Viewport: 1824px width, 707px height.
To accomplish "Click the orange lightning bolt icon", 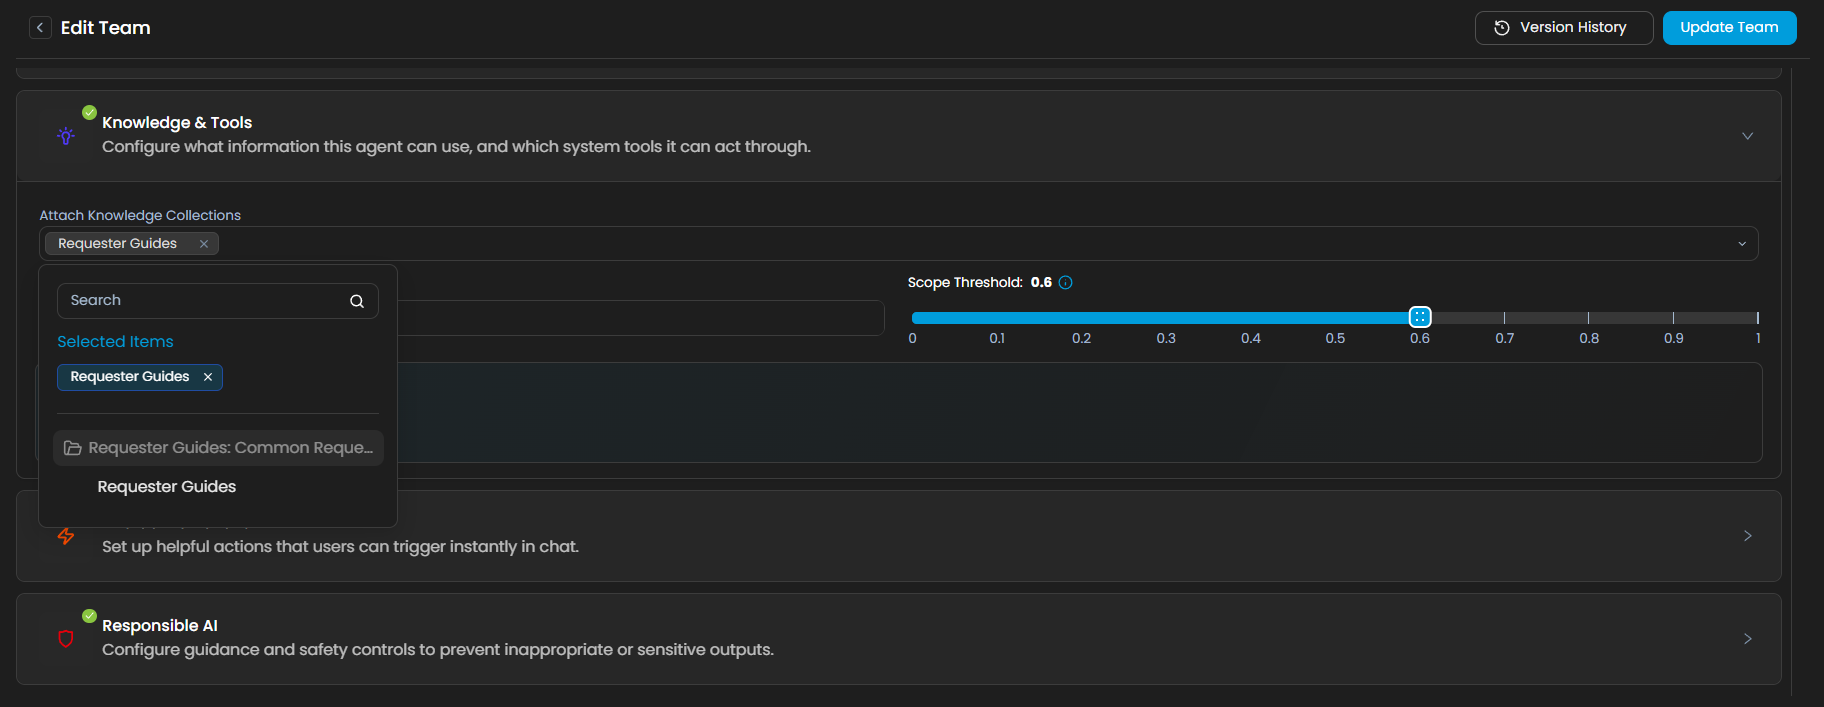I will point(66,536).
